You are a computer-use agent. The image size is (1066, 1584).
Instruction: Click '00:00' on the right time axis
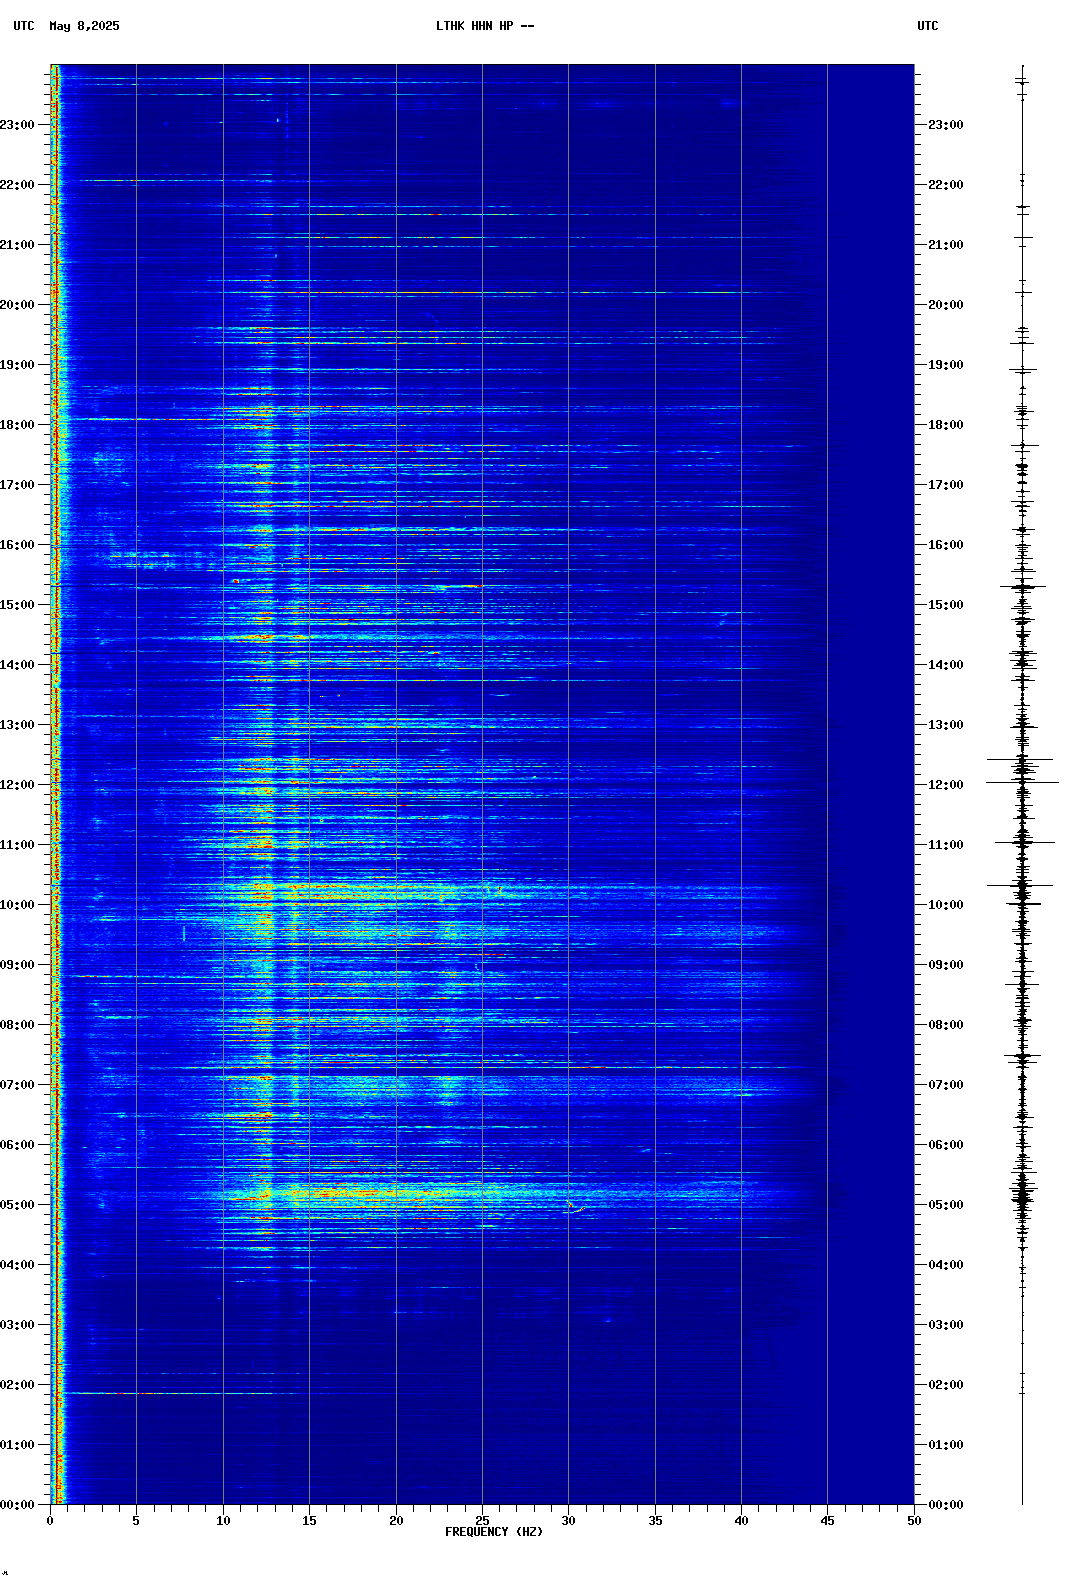point(946,1505)
